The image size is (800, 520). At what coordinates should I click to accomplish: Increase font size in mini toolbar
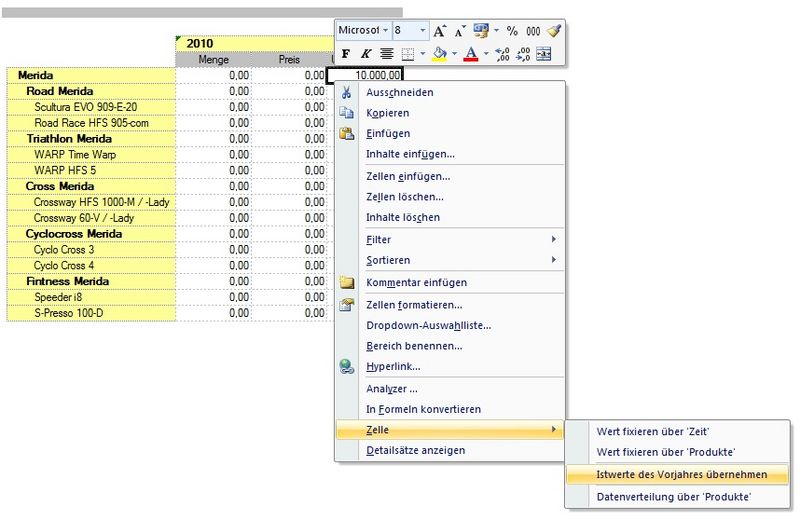[x=439, y=31]
